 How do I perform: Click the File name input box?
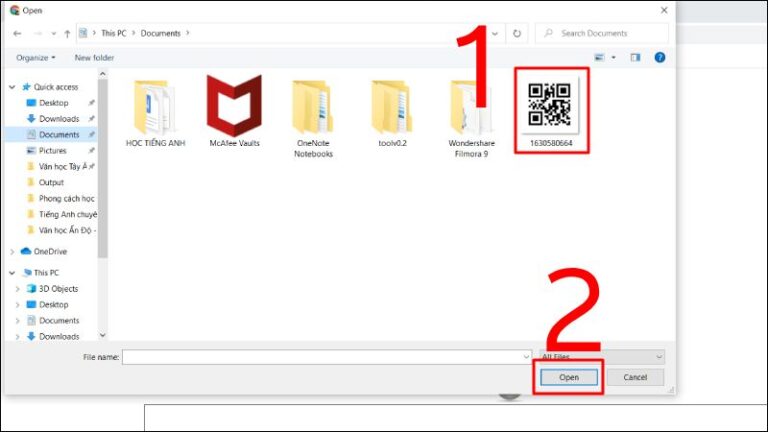coord(322,357)
